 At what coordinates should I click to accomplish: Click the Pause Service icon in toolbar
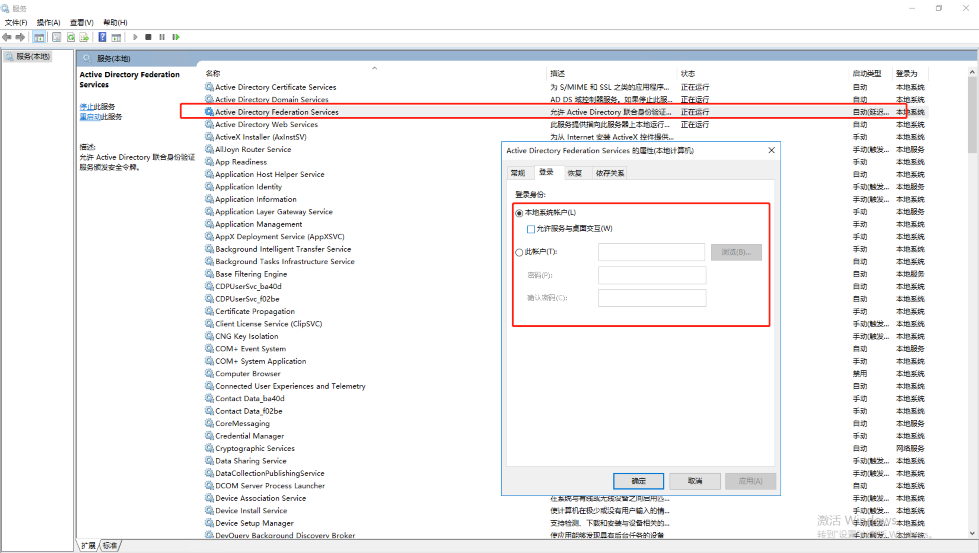coord(162,37)
